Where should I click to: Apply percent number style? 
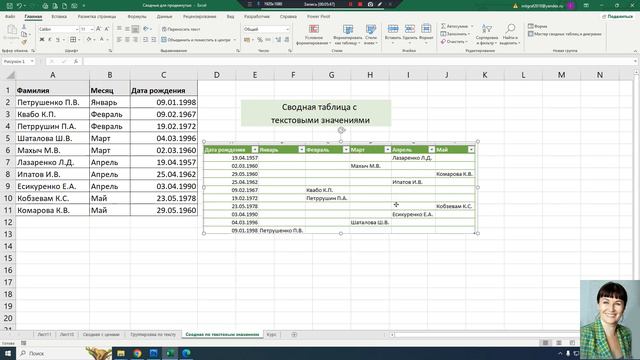pyautogui.click(x=260, y=40)
